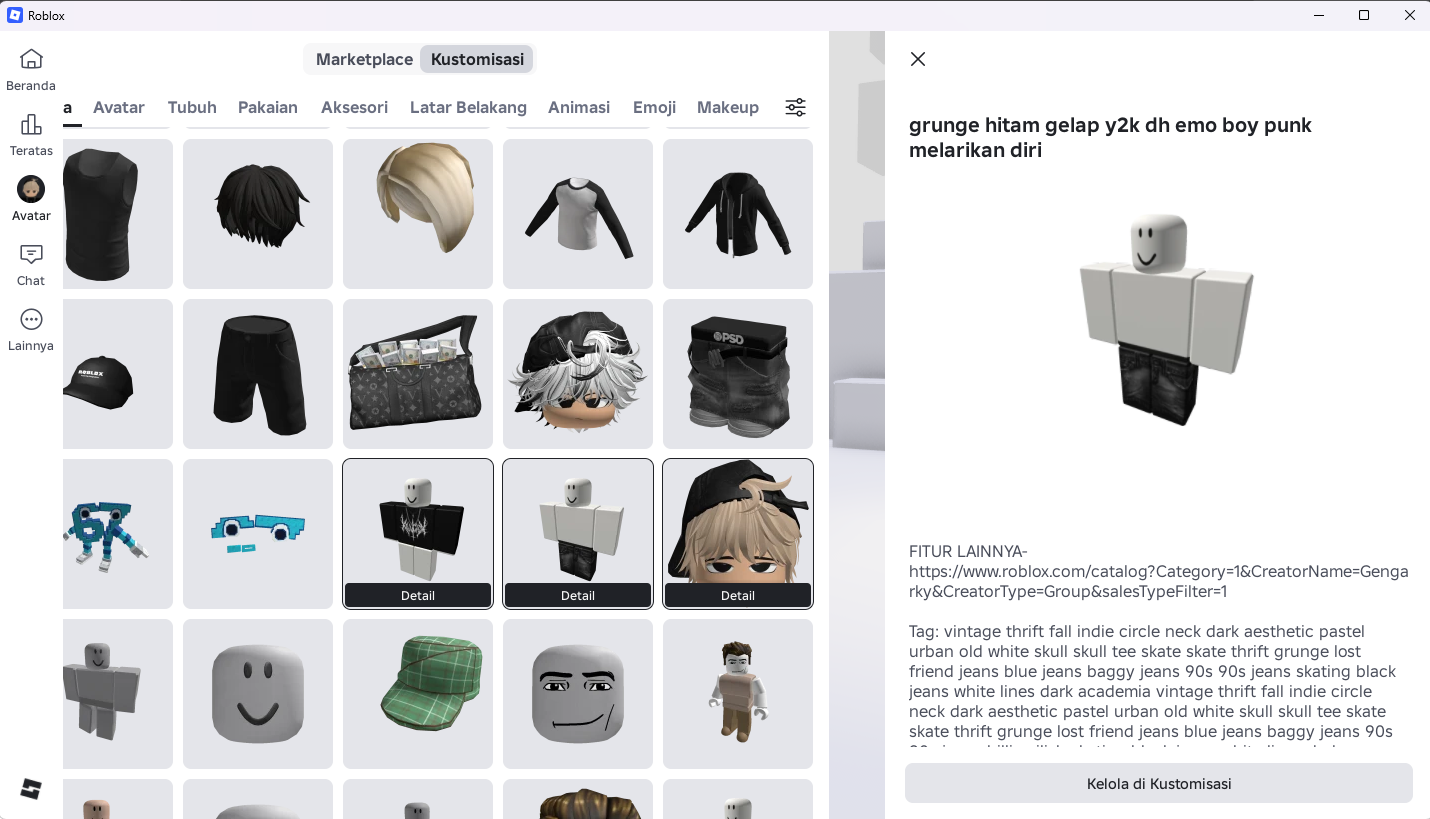Close the item detail panel
This screenshot has height=819, width=1430.
point(918,59)
